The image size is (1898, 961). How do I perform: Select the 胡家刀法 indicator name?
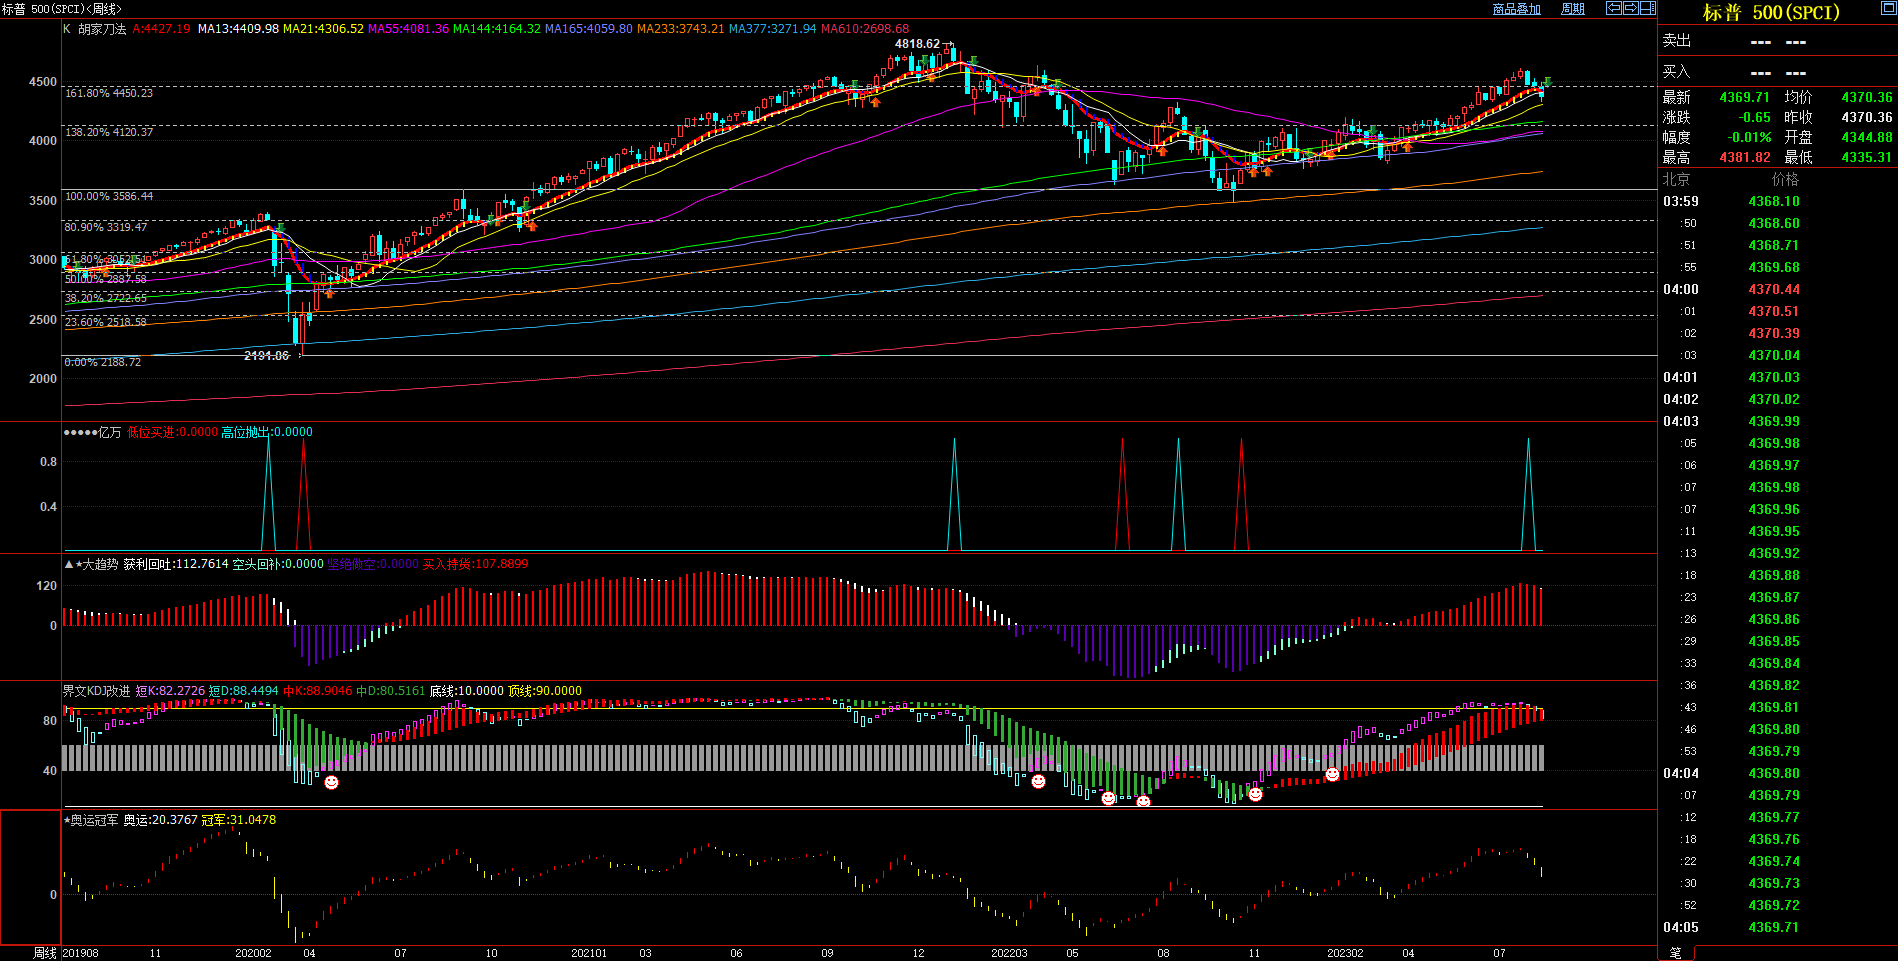[102, 29]
